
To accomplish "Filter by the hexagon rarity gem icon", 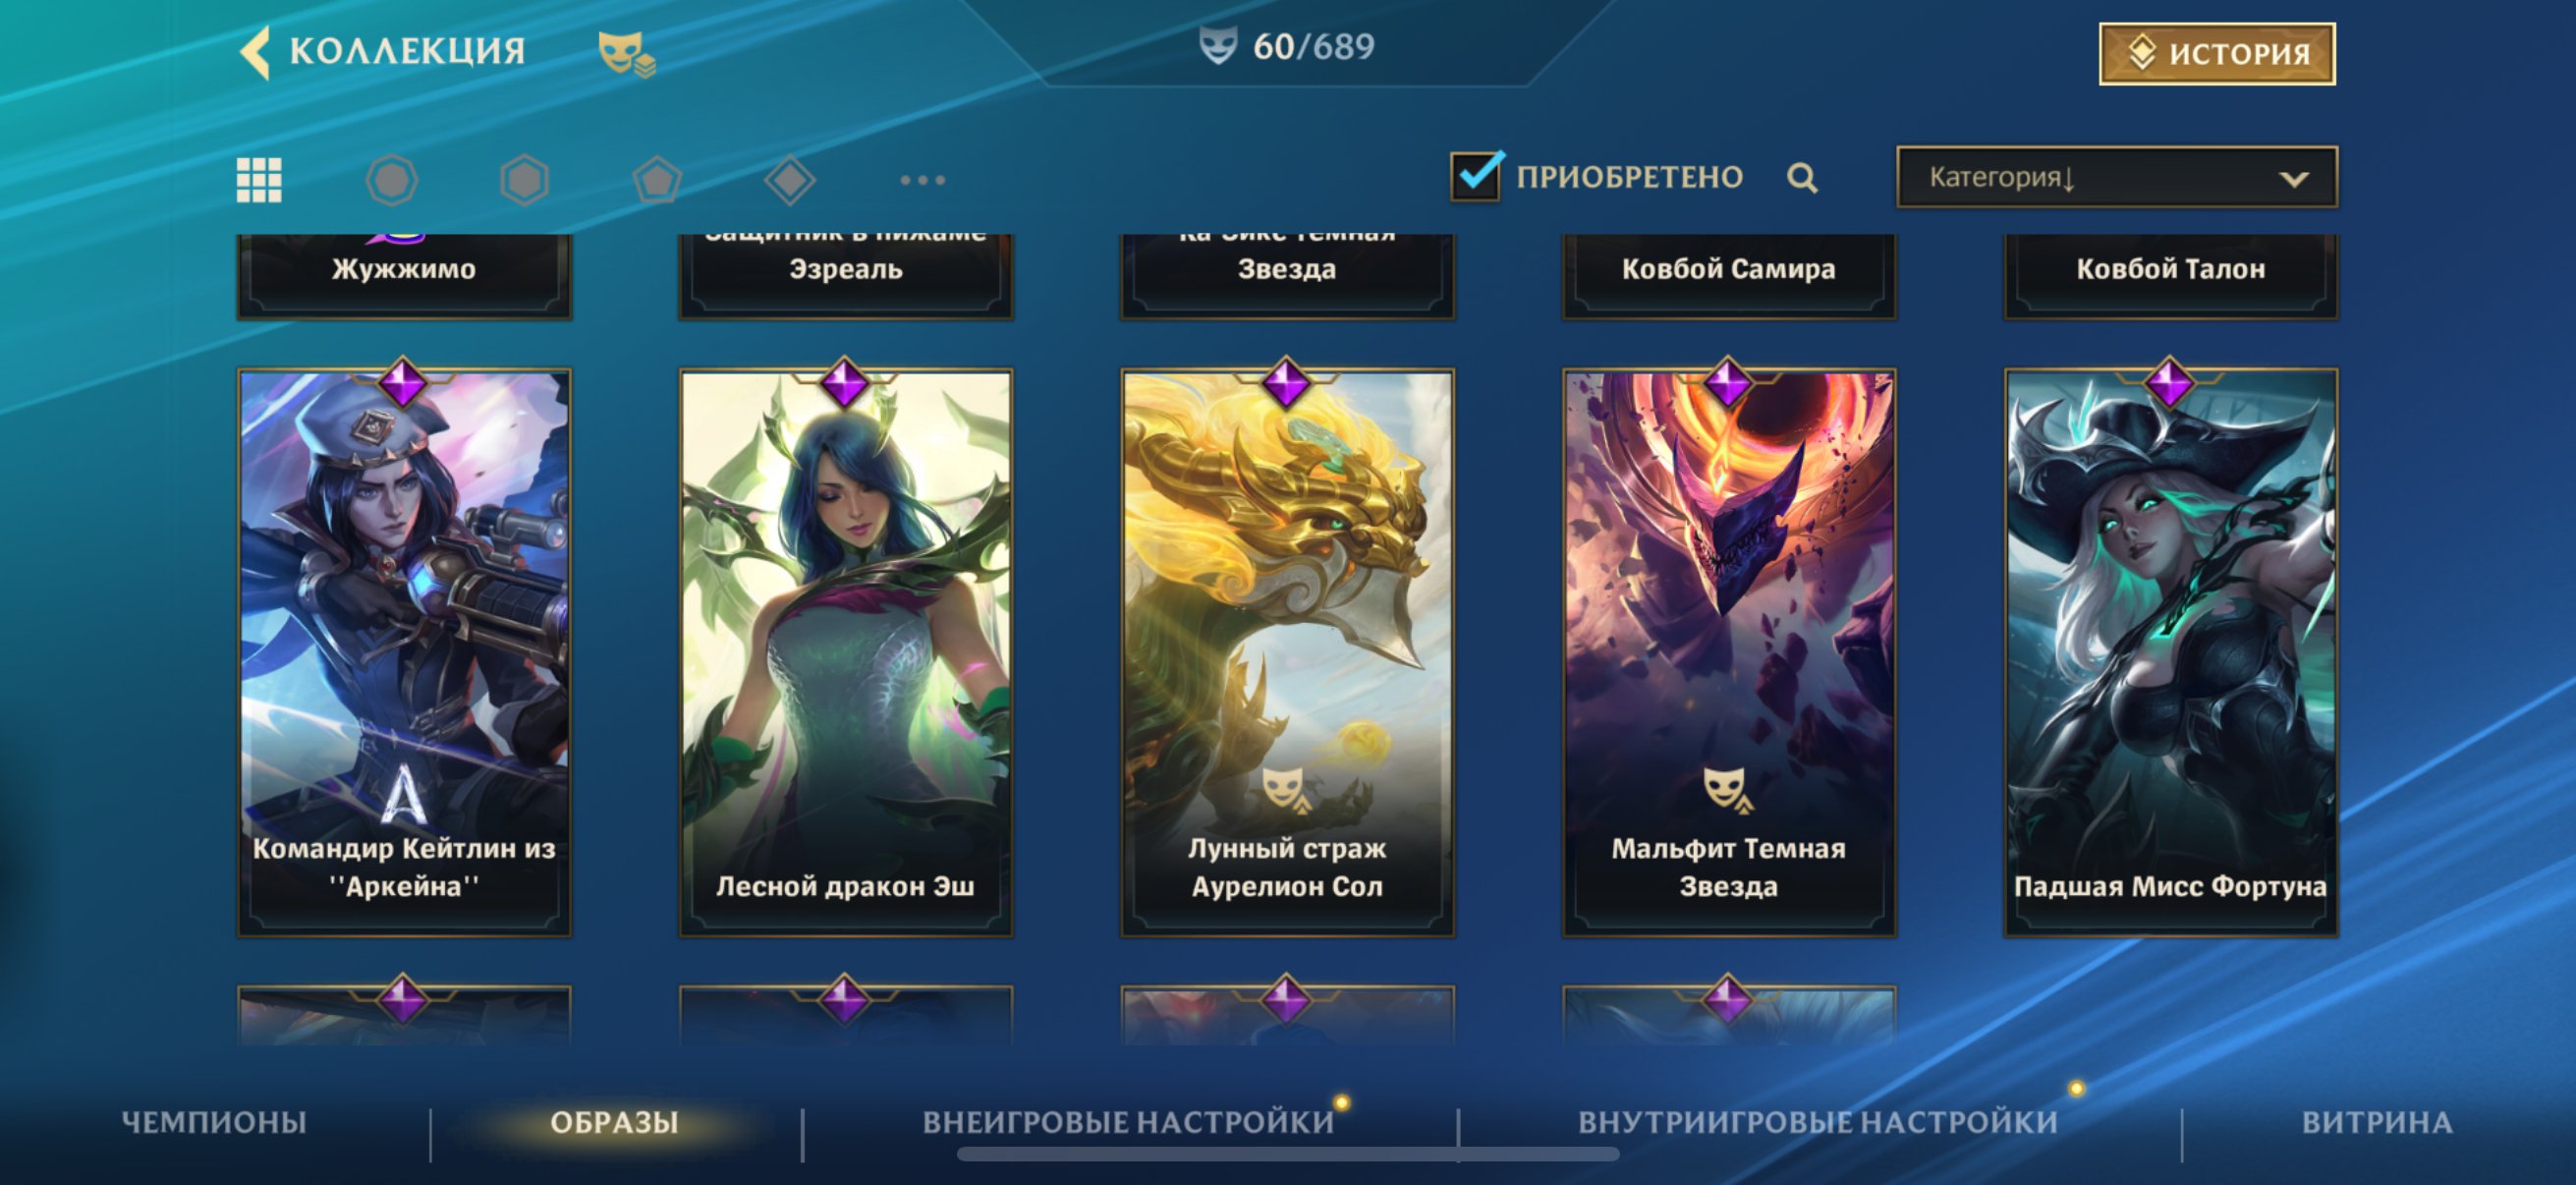I will [525, 180].
